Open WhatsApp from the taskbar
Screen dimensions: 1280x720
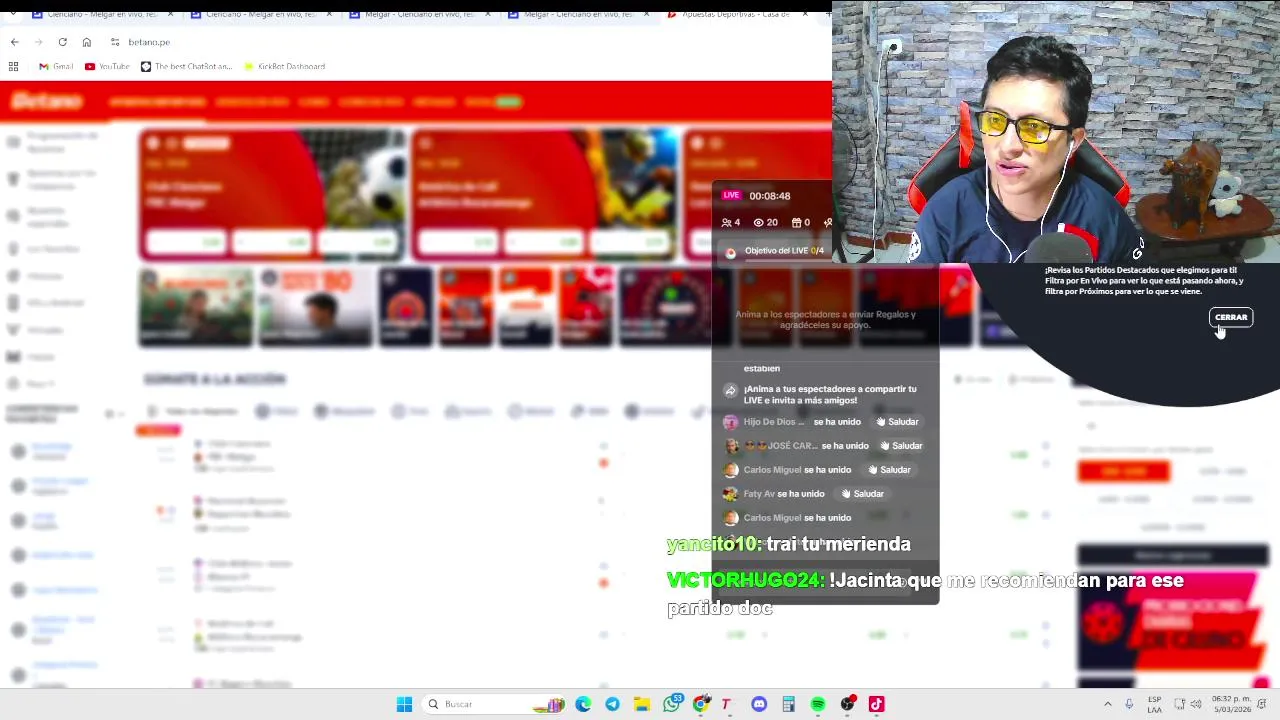tap(671, 704)
